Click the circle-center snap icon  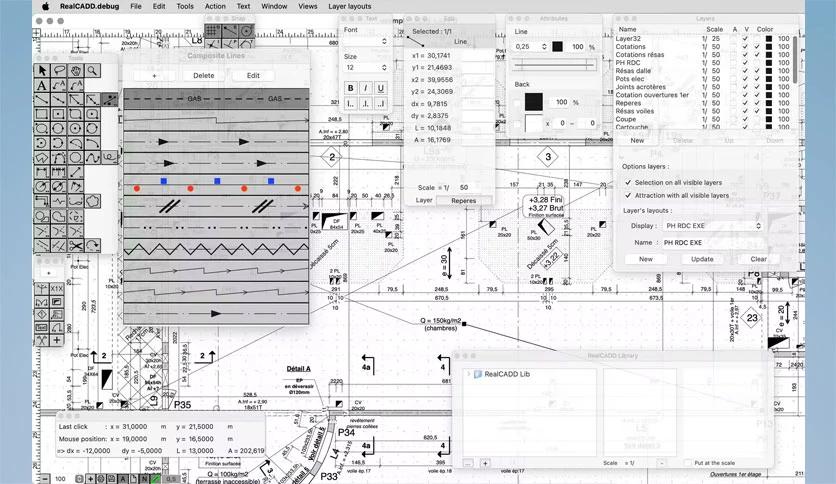pos(246,30)
